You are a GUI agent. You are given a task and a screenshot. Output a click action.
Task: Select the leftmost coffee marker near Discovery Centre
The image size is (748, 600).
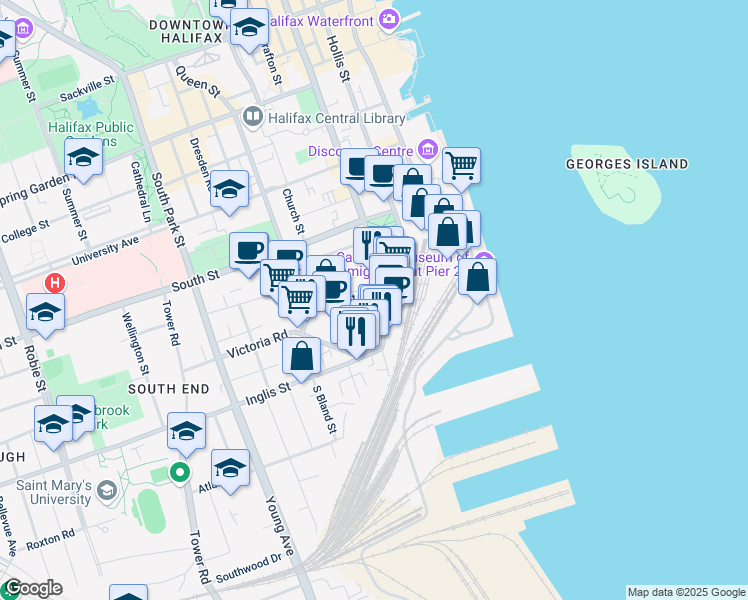[x=353, y=167]
